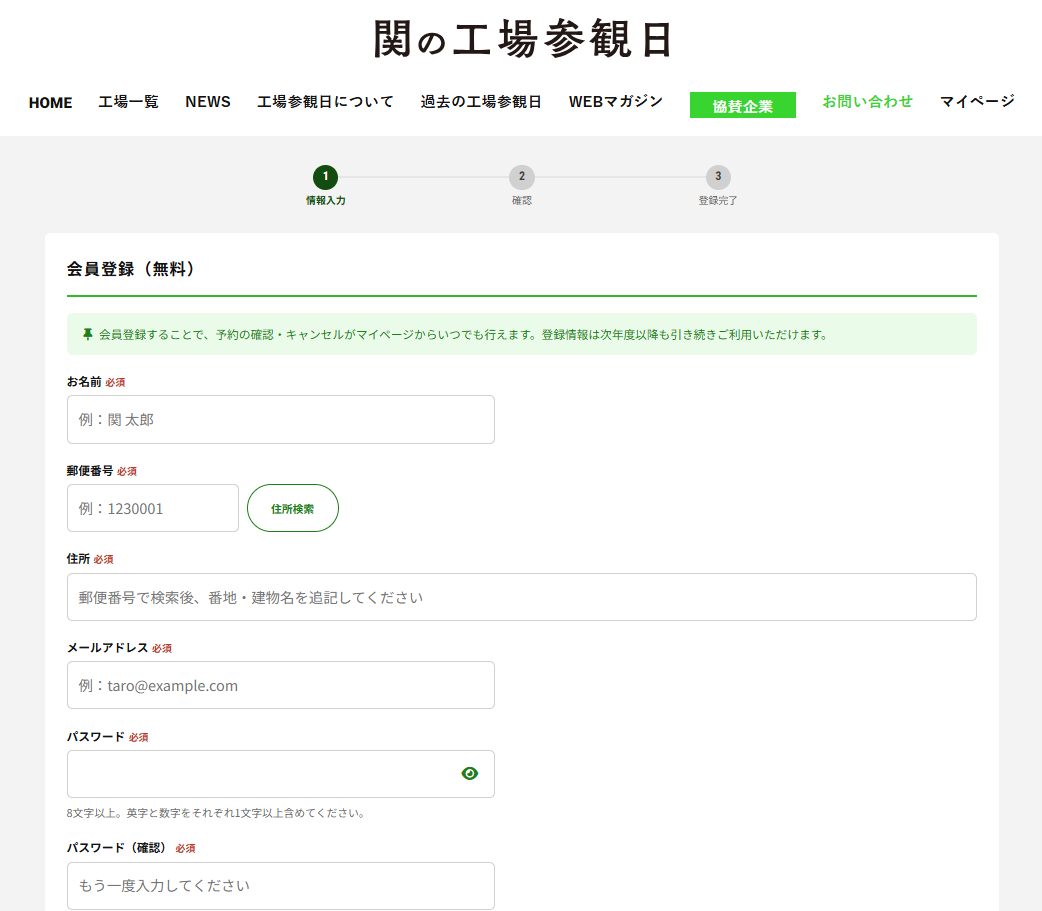Image resolution: width=1042 pixels, height=911 pixels.
Task: Focus the パスワード input field
Action: tap(280, 774)
